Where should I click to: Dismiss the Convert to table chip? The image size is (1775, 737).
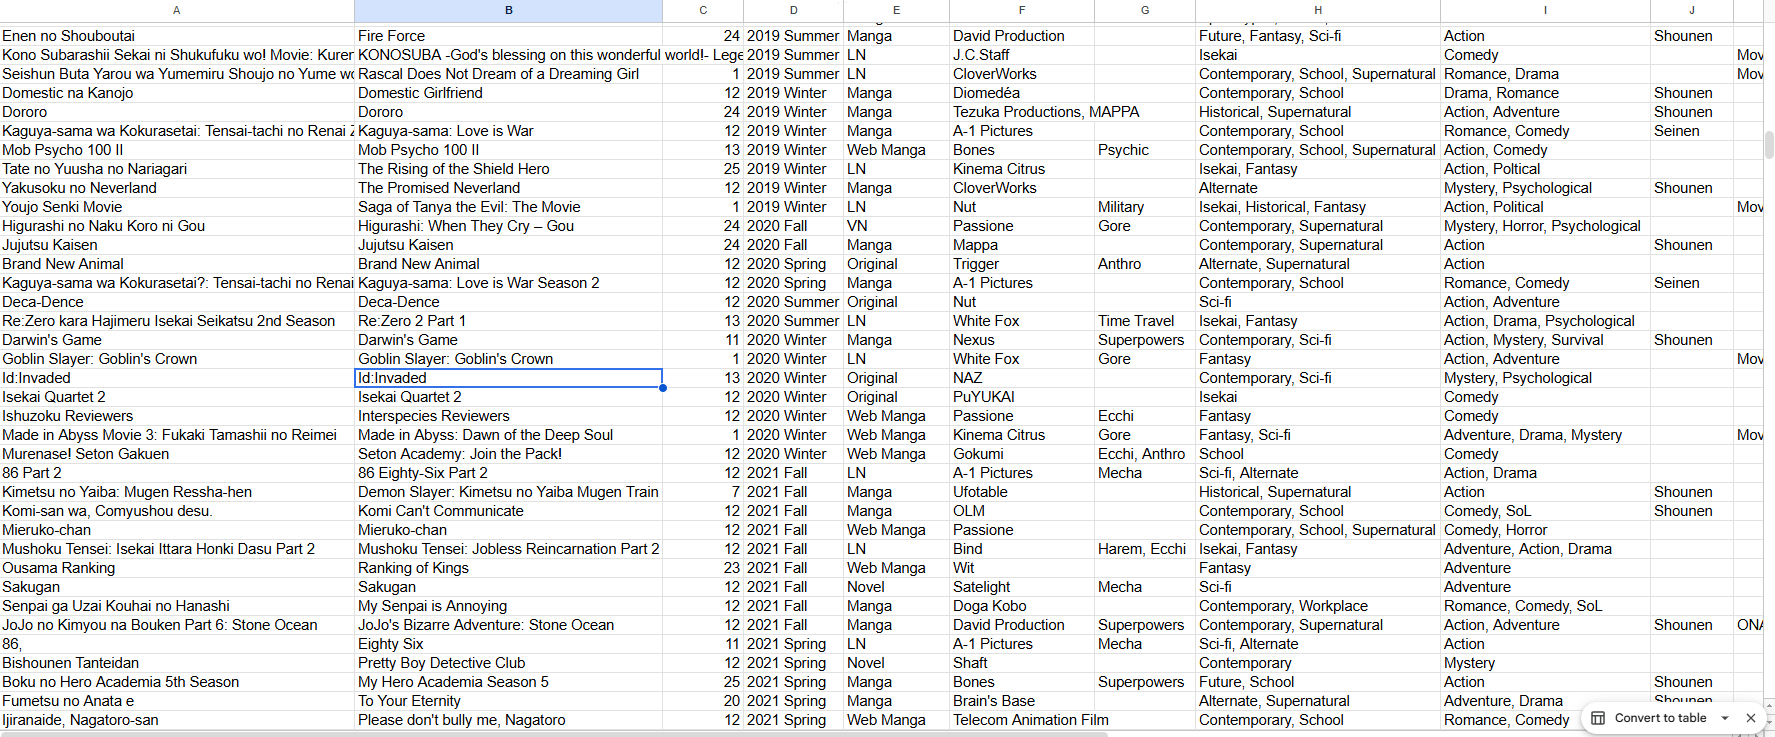click(1751, 718)
